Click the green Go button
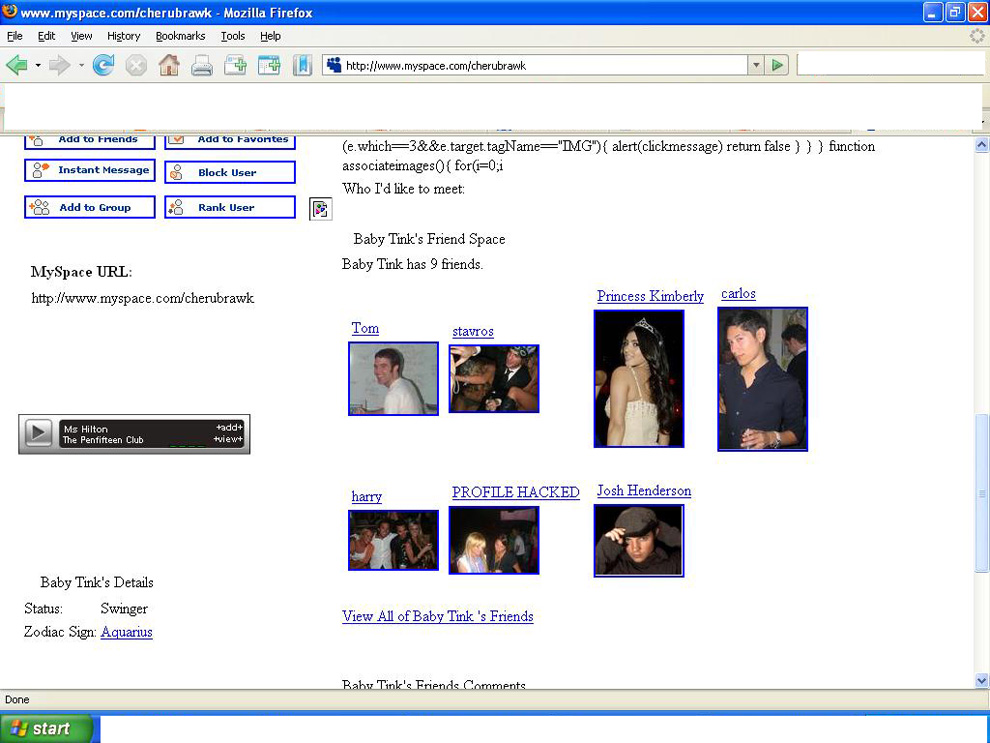 coord(777,65)
